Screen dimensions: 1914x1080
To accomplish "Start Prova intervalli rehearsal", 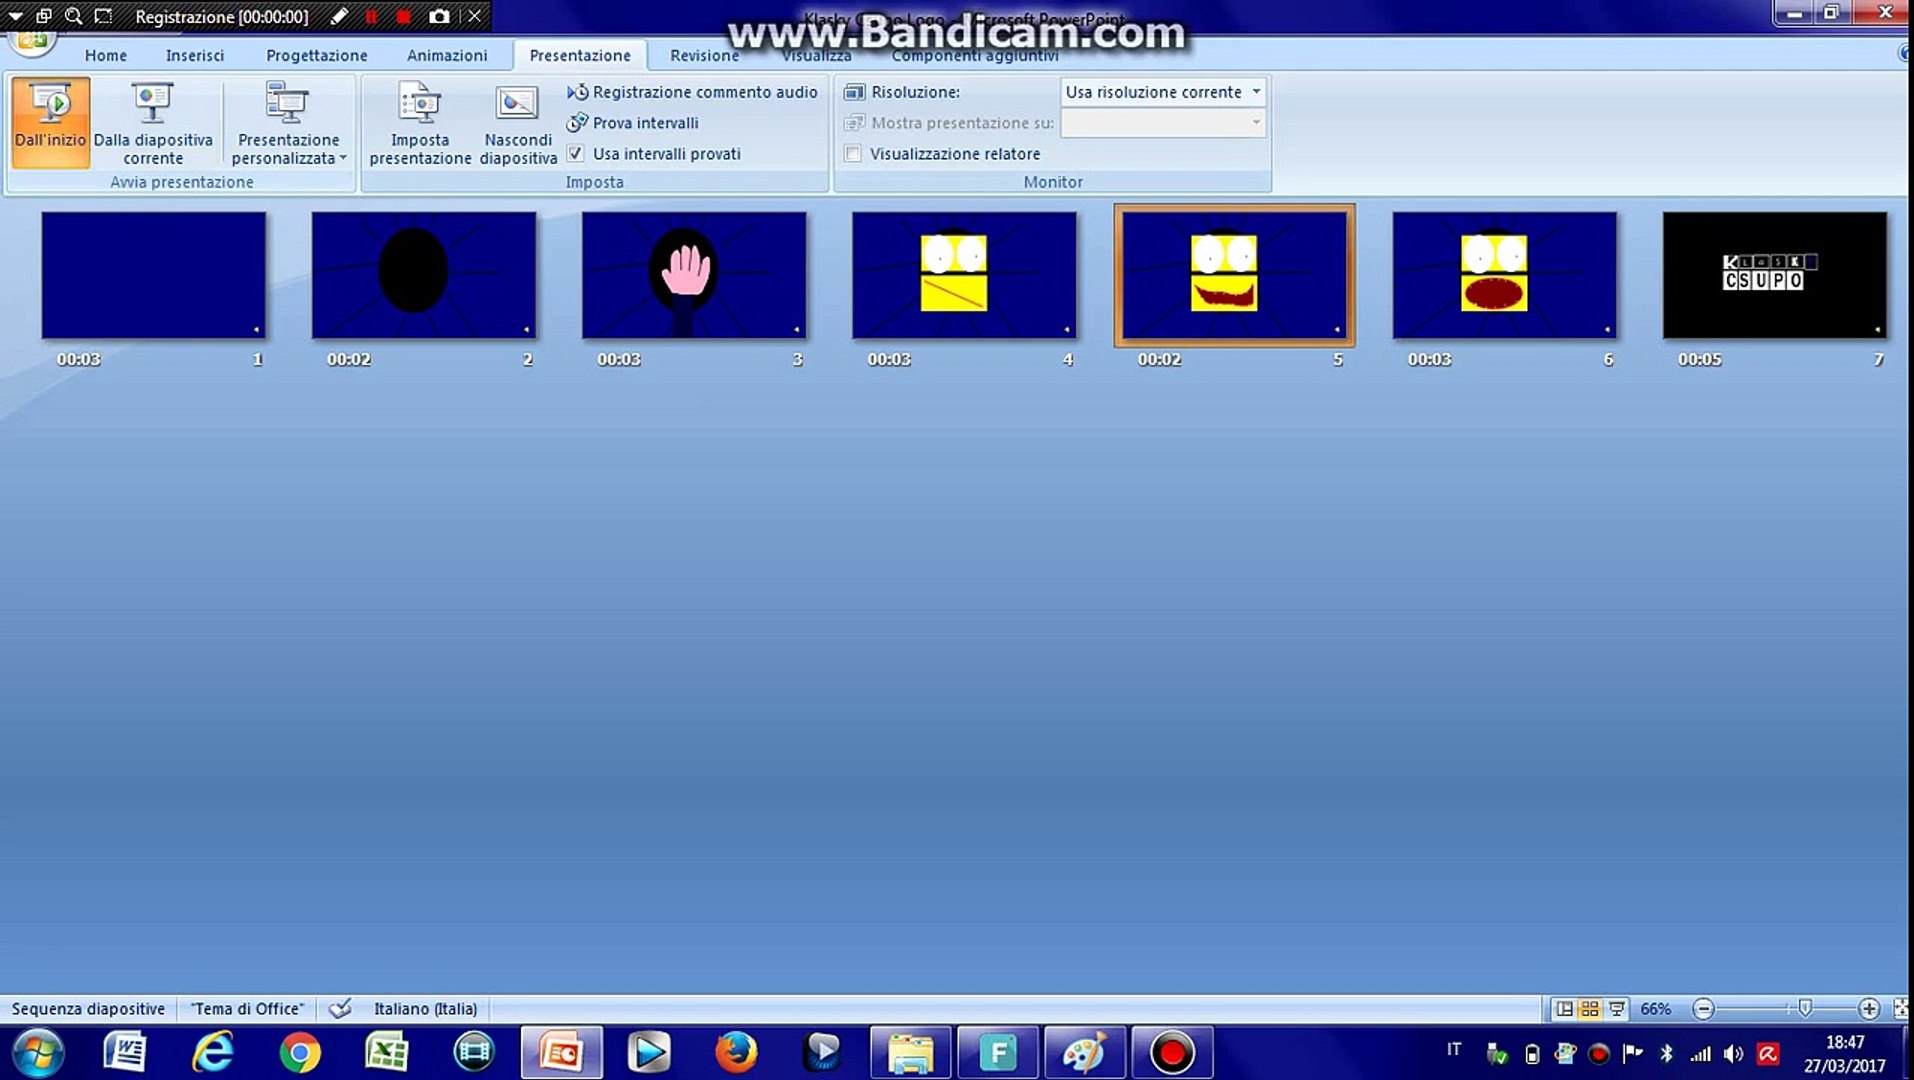I will coord(633,123).
